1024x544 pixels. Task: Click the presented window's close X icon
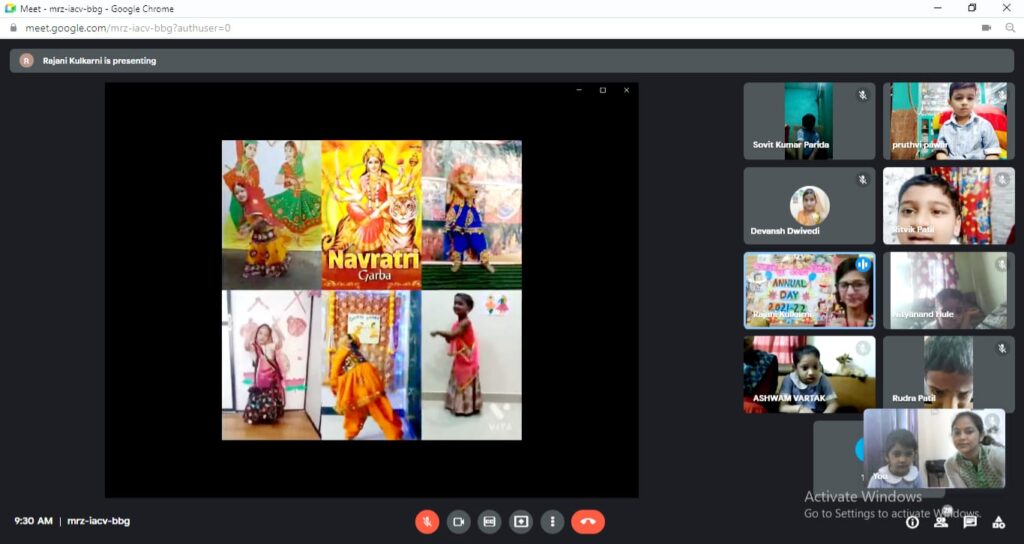pos(626,90)
